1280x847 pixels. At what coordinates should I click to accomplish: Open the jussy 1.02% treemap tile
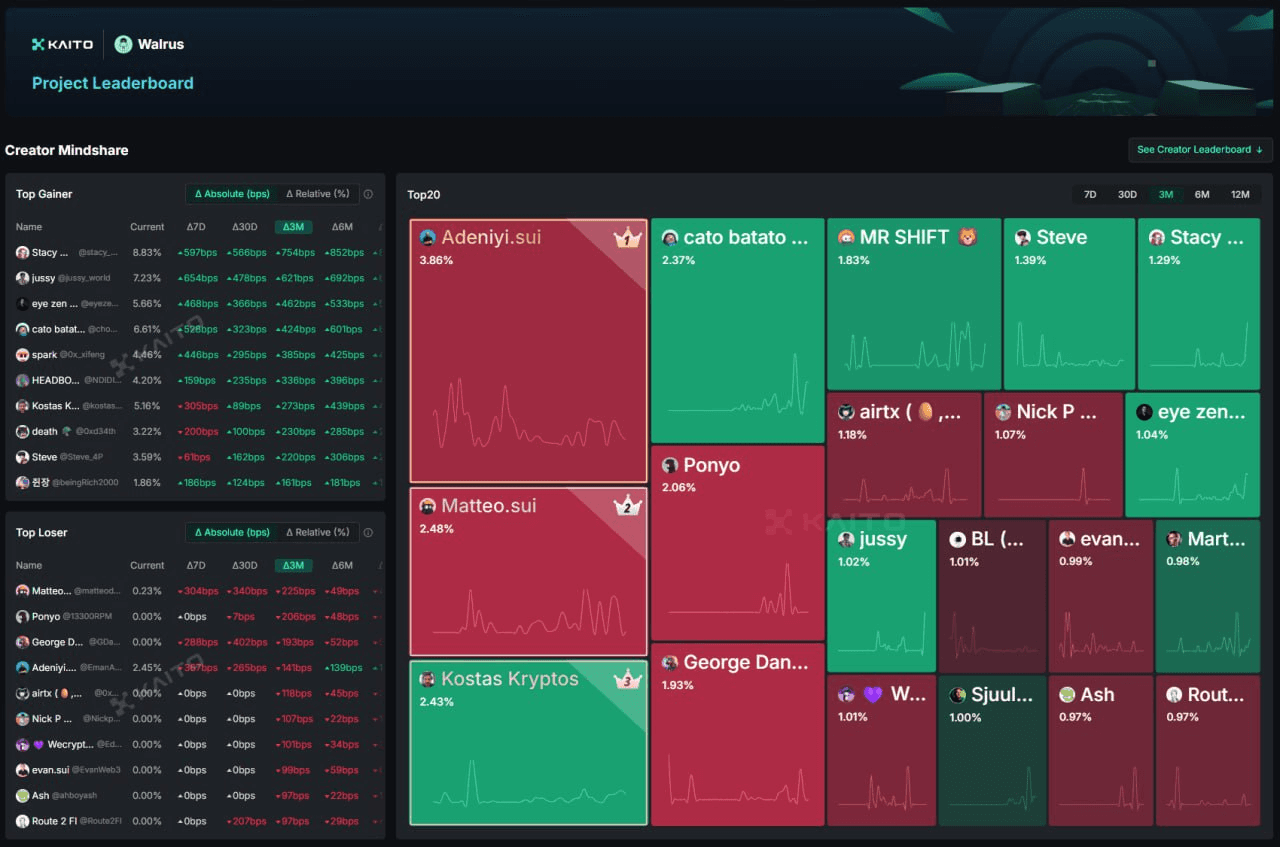click(x=882, y=596)
